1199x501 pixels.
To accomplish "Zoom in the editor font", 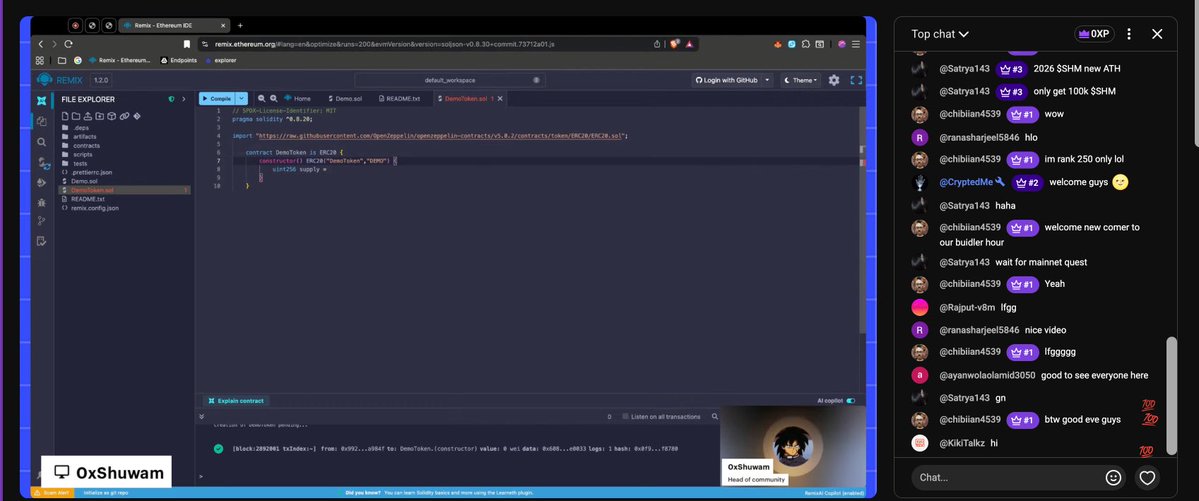I will (x=273, y=99).
